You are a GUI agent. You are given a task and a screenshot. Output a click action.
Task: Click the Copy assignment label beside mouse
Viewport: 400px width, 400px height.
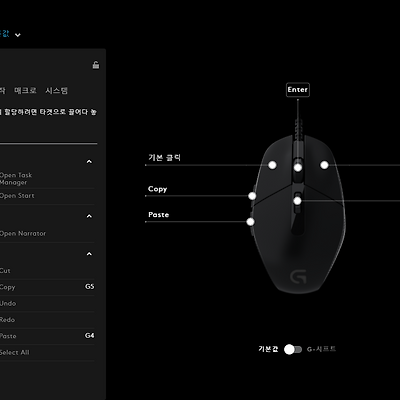coord(157,189)
